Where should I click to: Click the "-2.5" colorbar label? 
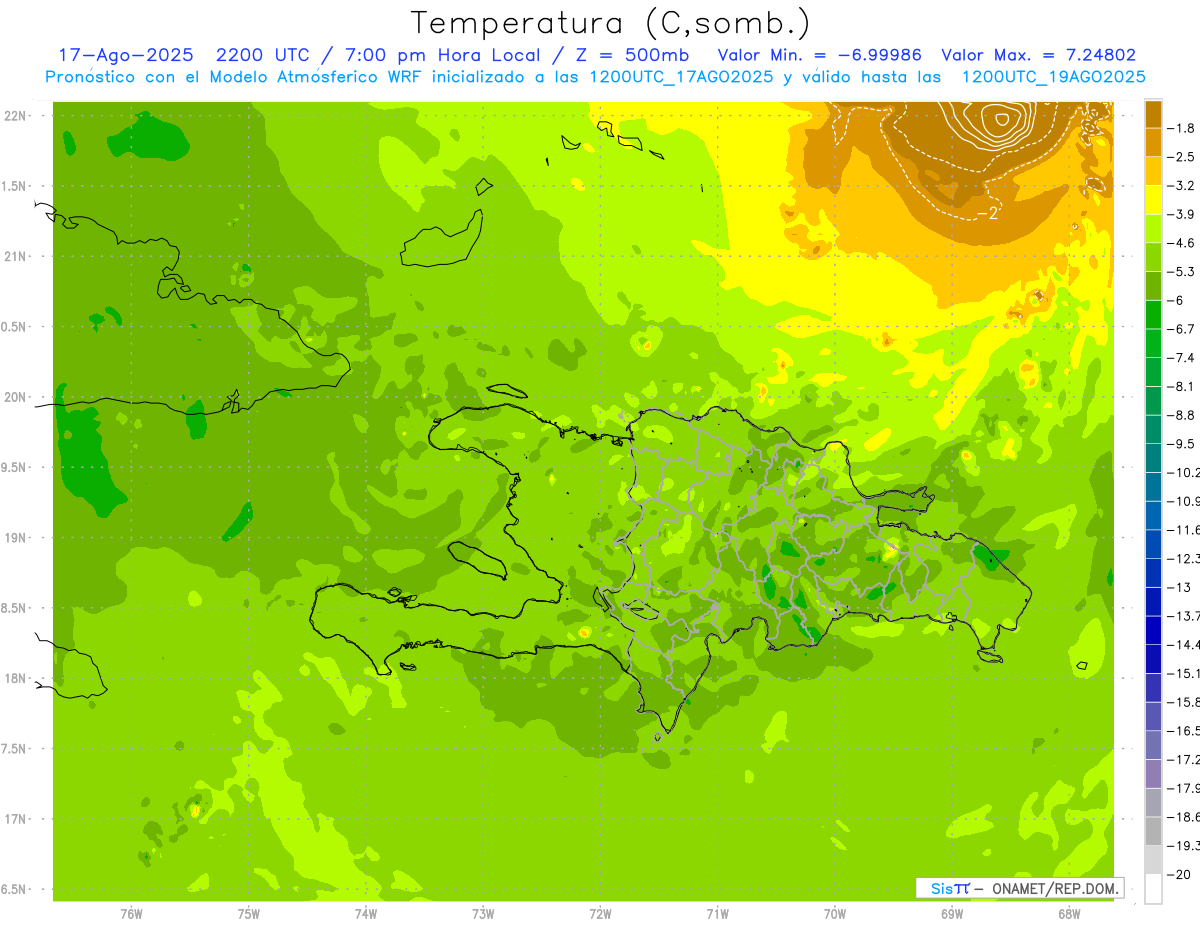click(x=1182, y=157)
